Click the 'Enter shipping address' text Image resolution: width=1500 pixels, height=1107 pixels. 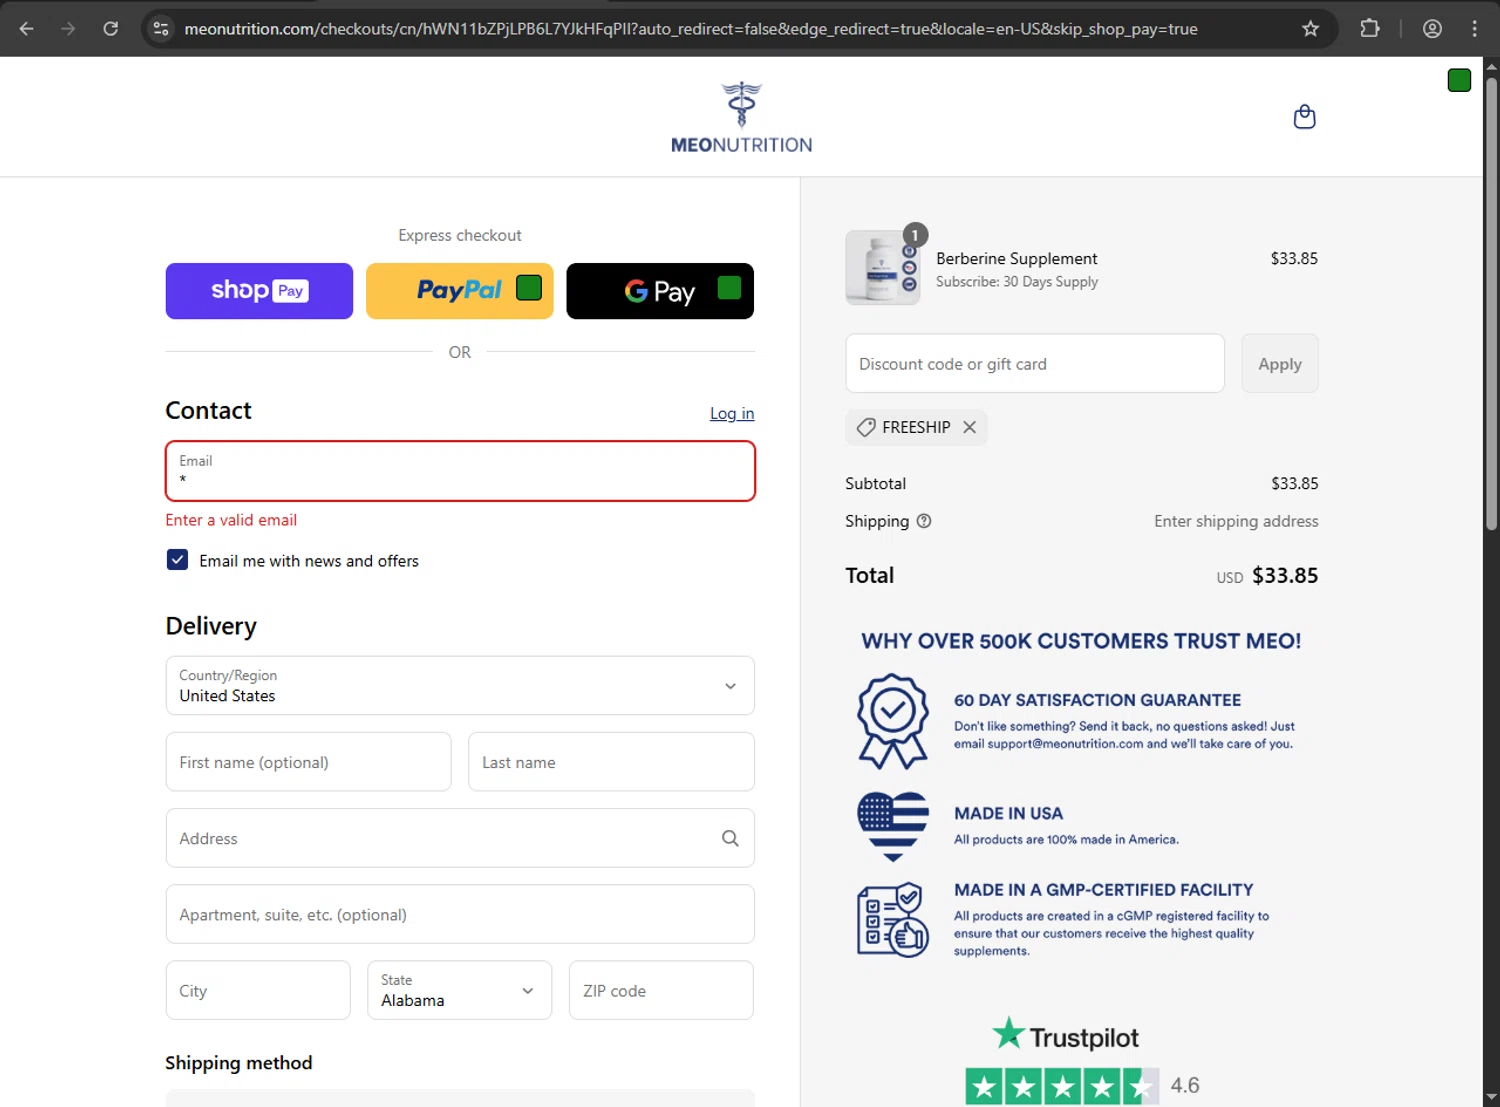coord(1236,521)
